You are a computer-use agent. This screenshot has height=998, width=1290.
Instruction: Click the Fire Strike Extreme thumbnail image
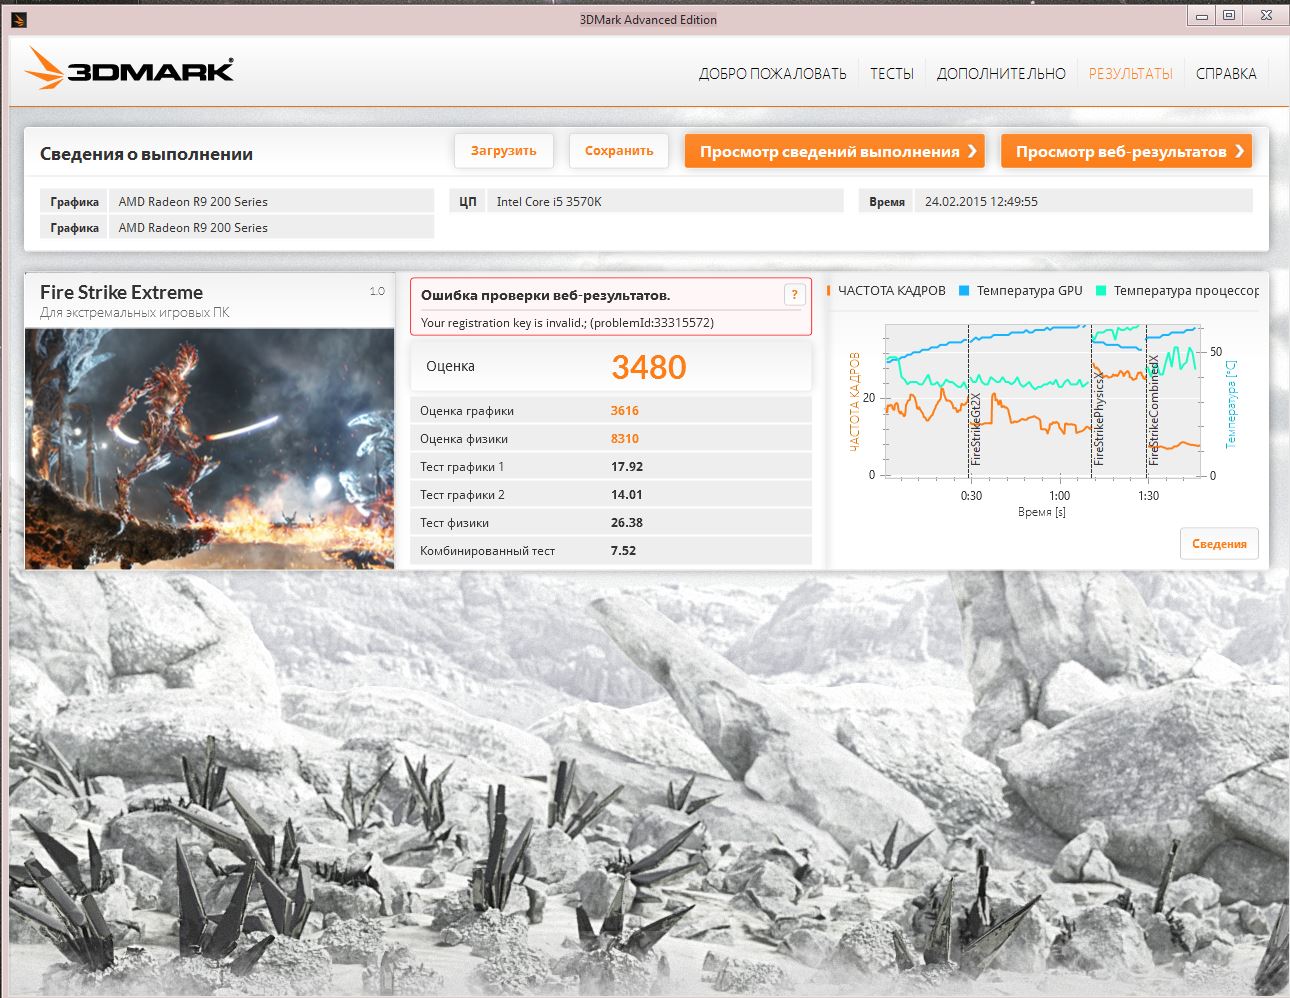[x=210, y=449]
